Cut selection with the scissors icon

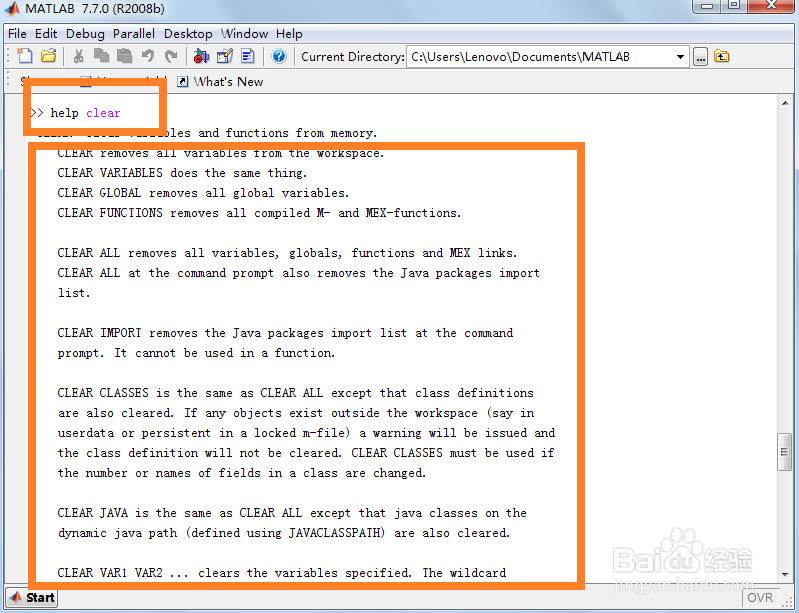tap(78, 56)
